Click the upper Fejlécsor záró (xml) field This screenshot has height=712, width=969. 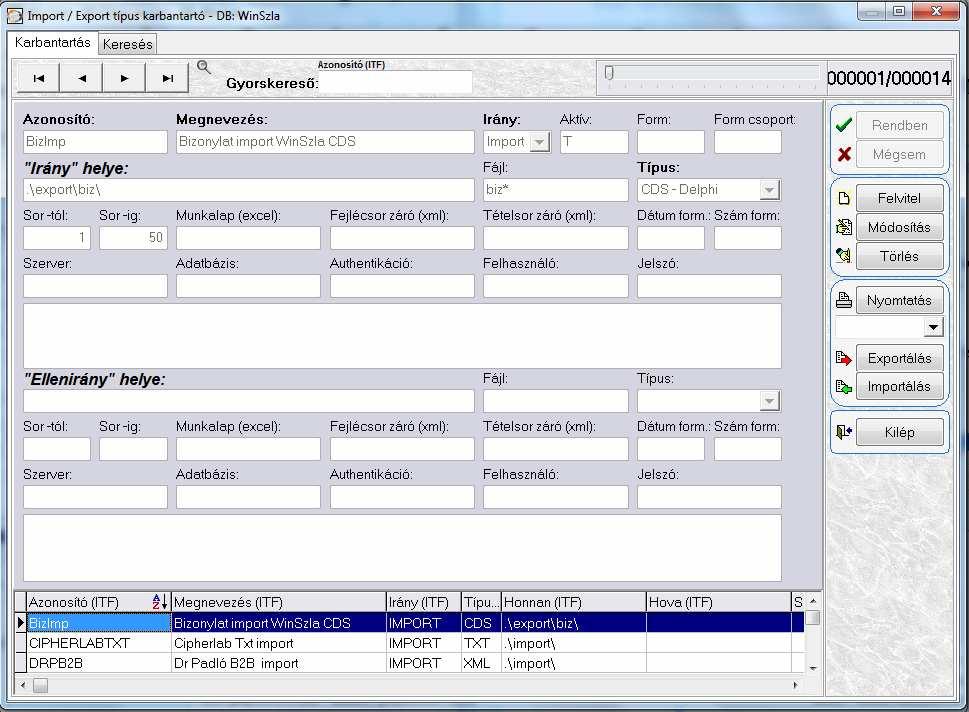pyautogui.click(x=402, y=238)
